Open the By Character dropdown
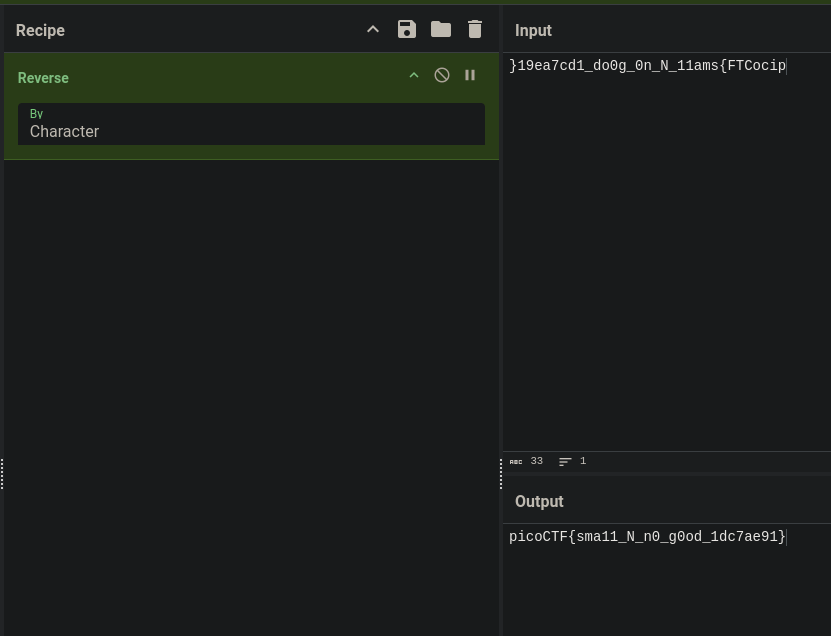Screen dimensions: 831x636 [x=251, y=124]
